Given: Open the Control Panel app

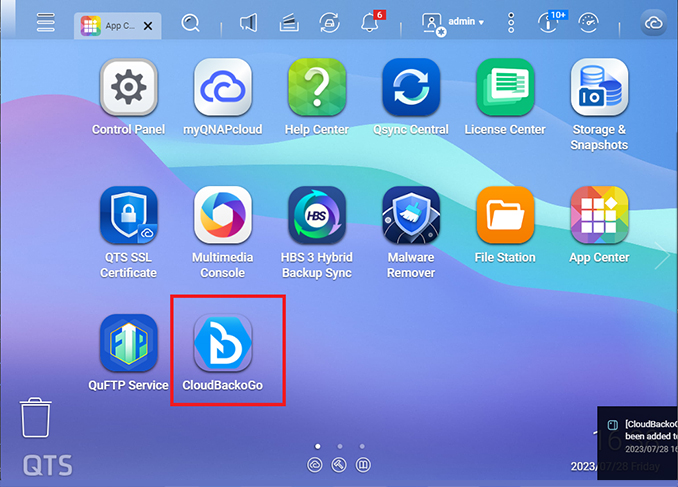Looking at the screenshot, I should click(128, 87).
